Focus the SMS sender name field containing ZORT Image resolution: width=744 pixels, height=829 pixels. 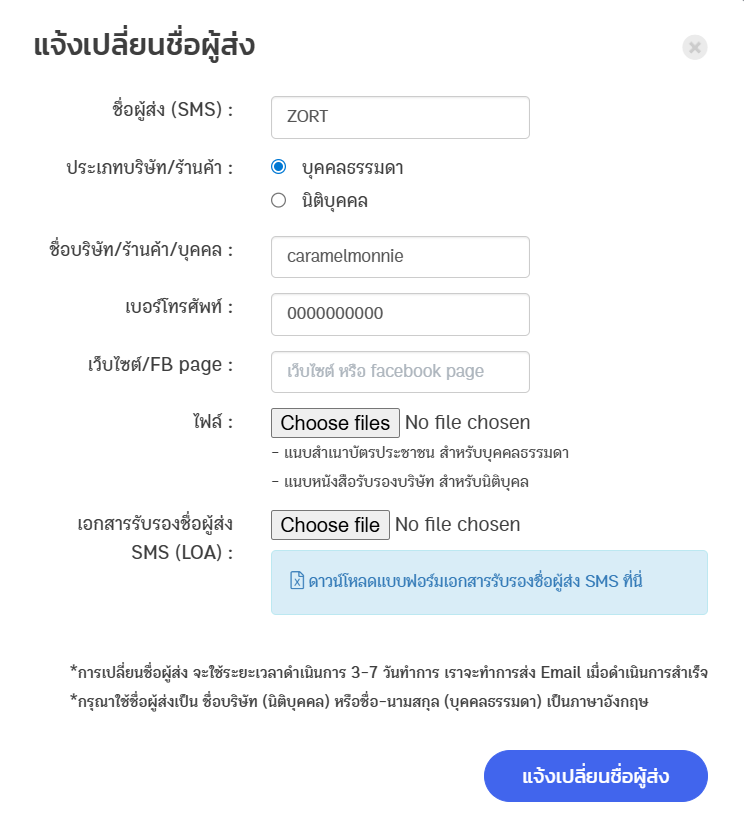400,117
